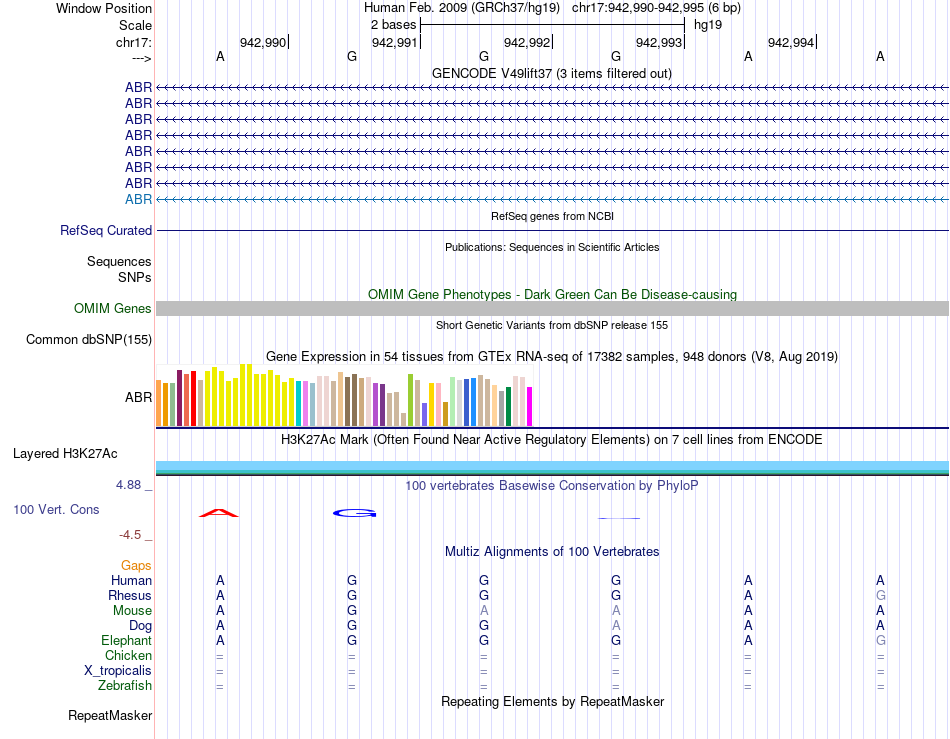The image size is (950, 739).
Task: Click the Layered H3K27Ac label
Action: click(x=65, y=454)
